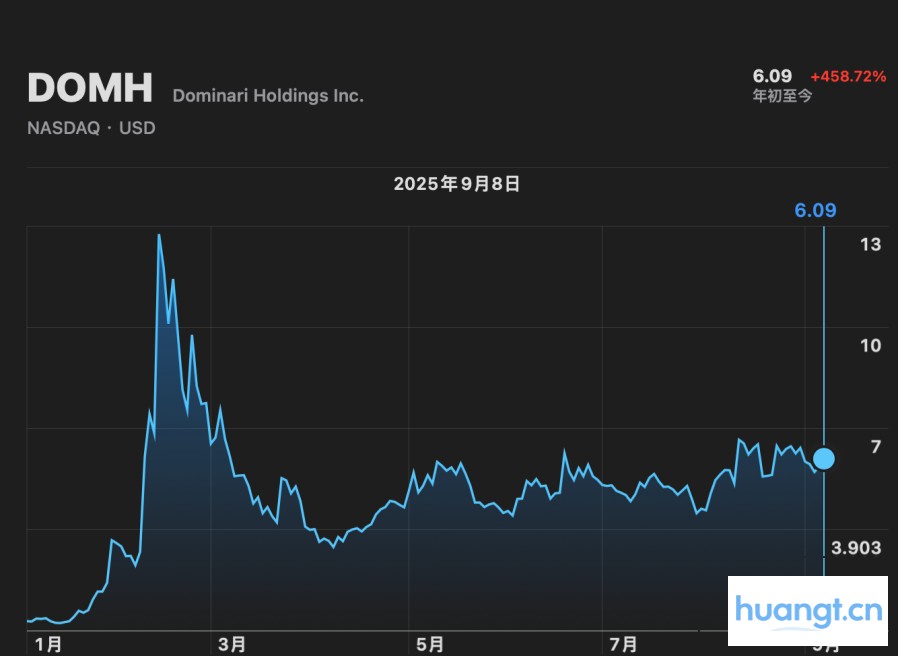Click the blue circle marker on the chart
Screen dimensions: 898x656
[823, 459]
